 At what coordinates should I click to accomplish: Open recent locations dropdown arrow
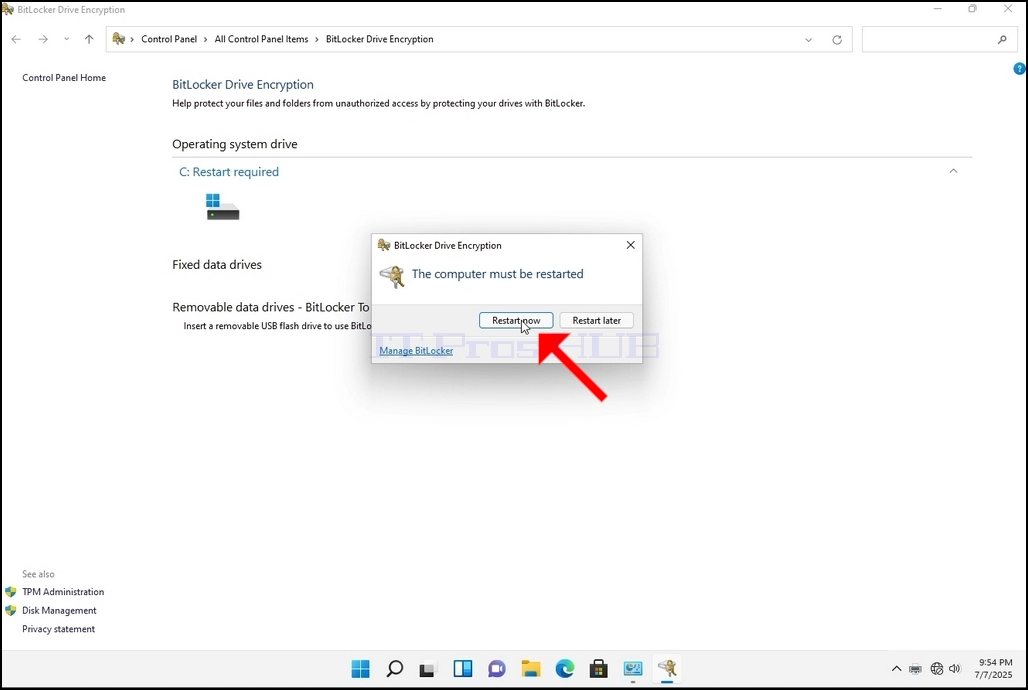tap(66, 39)
